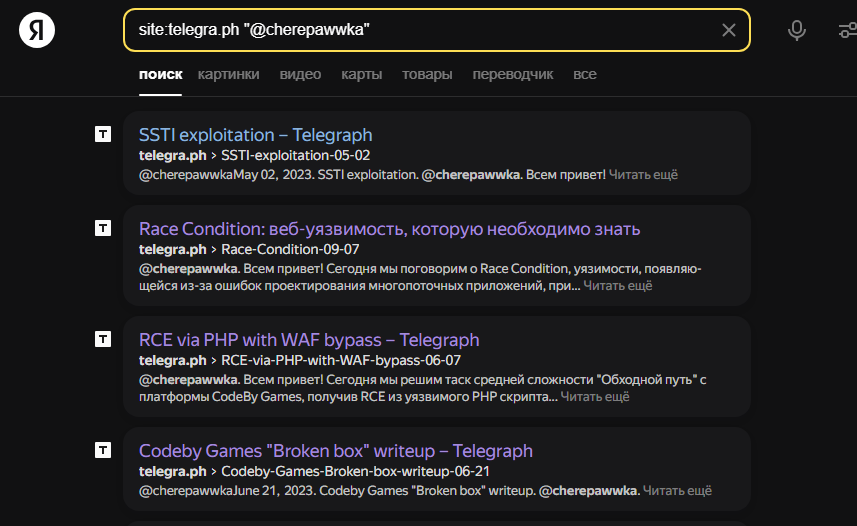The image size is (857, 526).
Task: Click snippet text "платформы CodeBy Games, получив RCE"
Action: click(x=262, y=396)
